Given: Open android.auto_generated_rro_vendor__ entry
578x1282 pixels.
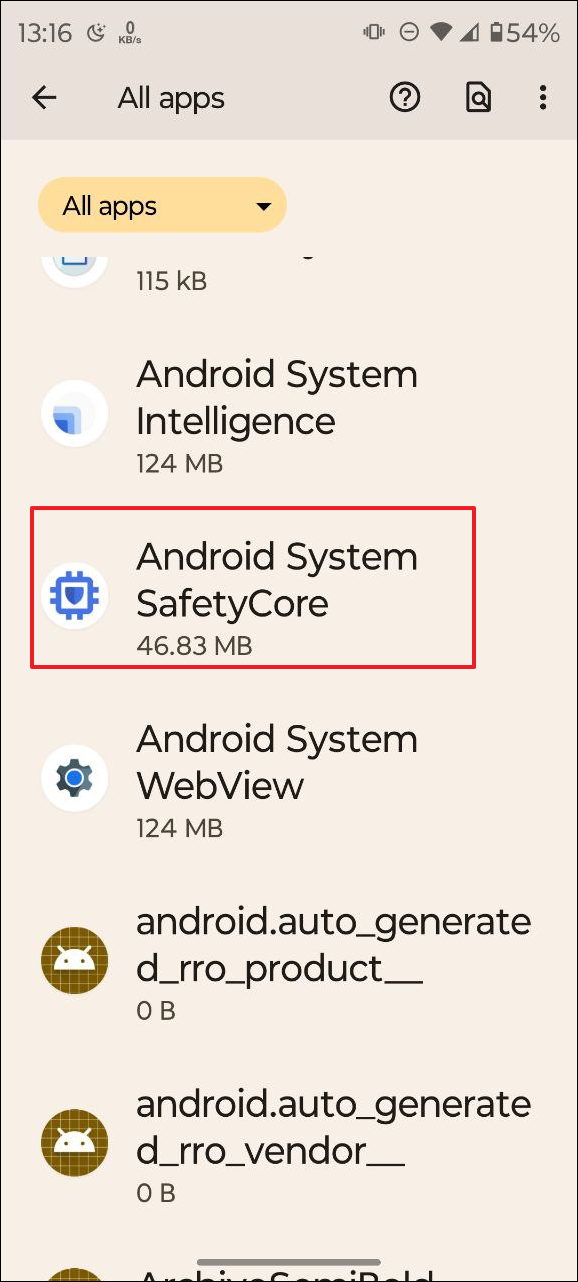Looking at the screenshot, I should click(x=289, y=1143).
